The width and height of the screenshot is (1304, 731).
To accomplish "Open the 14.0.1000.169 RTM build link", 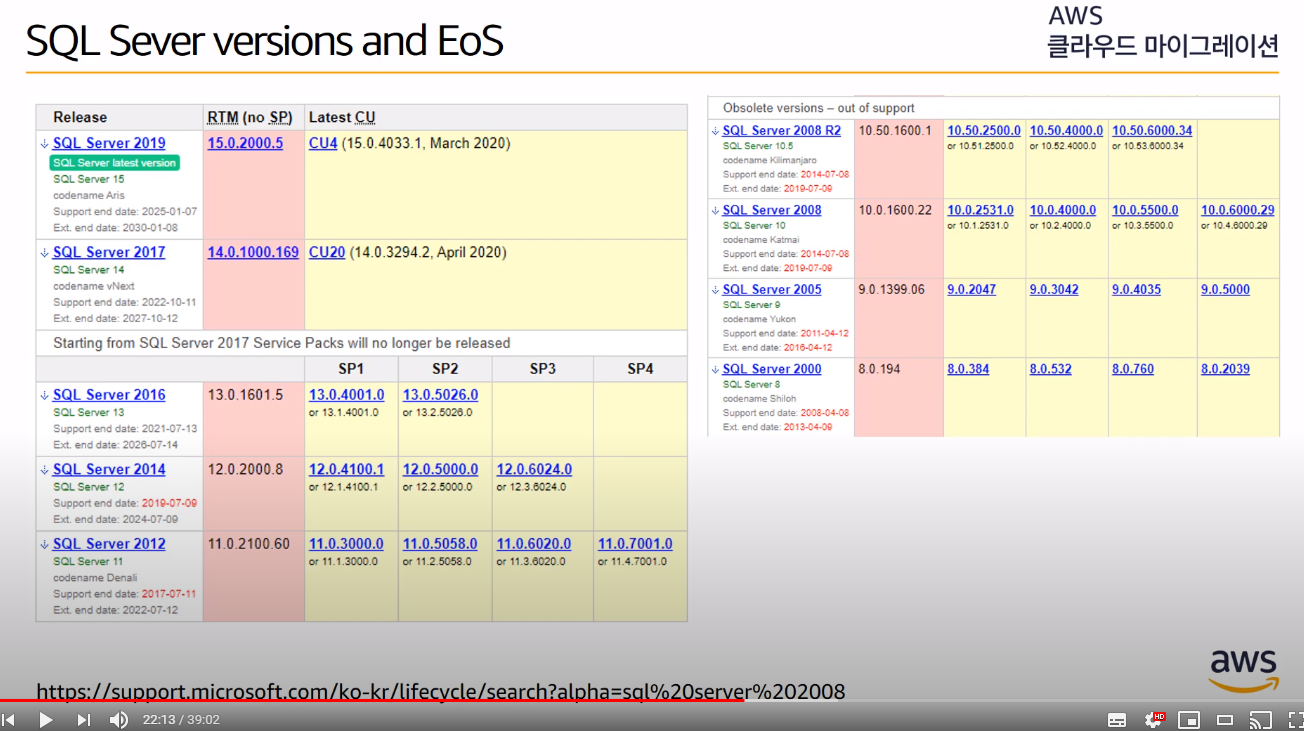I will [x=253, y=252].
